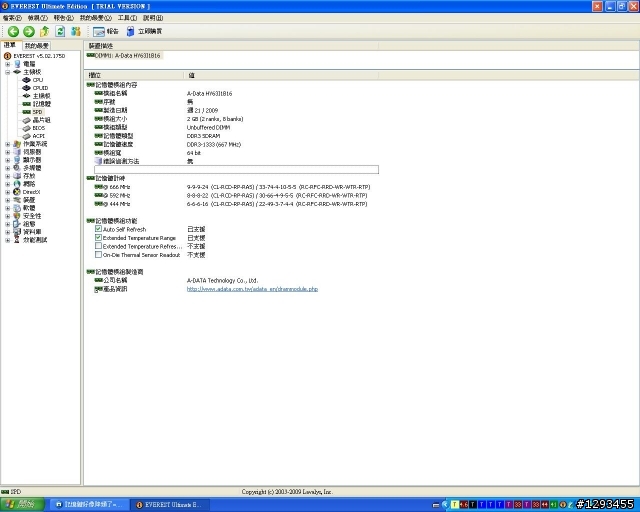The width and height of the screenshot is (640, 512).
Task: Click the 安全性 security shield icon
Action: click(17, 216)
